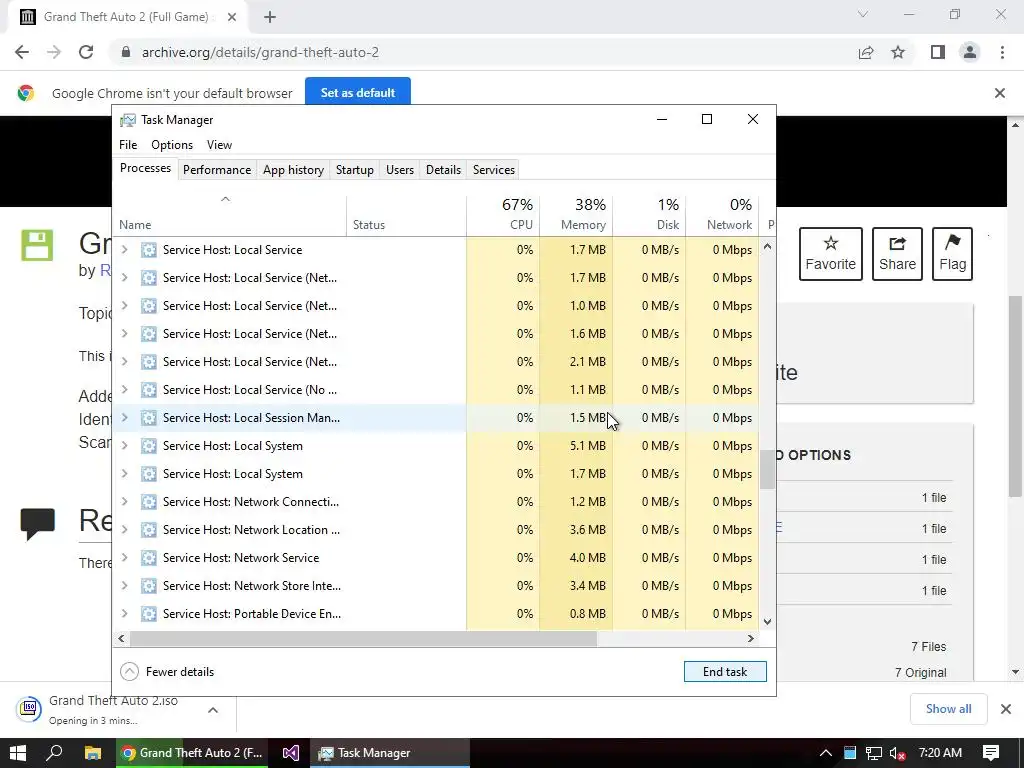Open File Explorer from taskbar
The width and height of the screenshot is (1024, 768).
tap(93, 753)
